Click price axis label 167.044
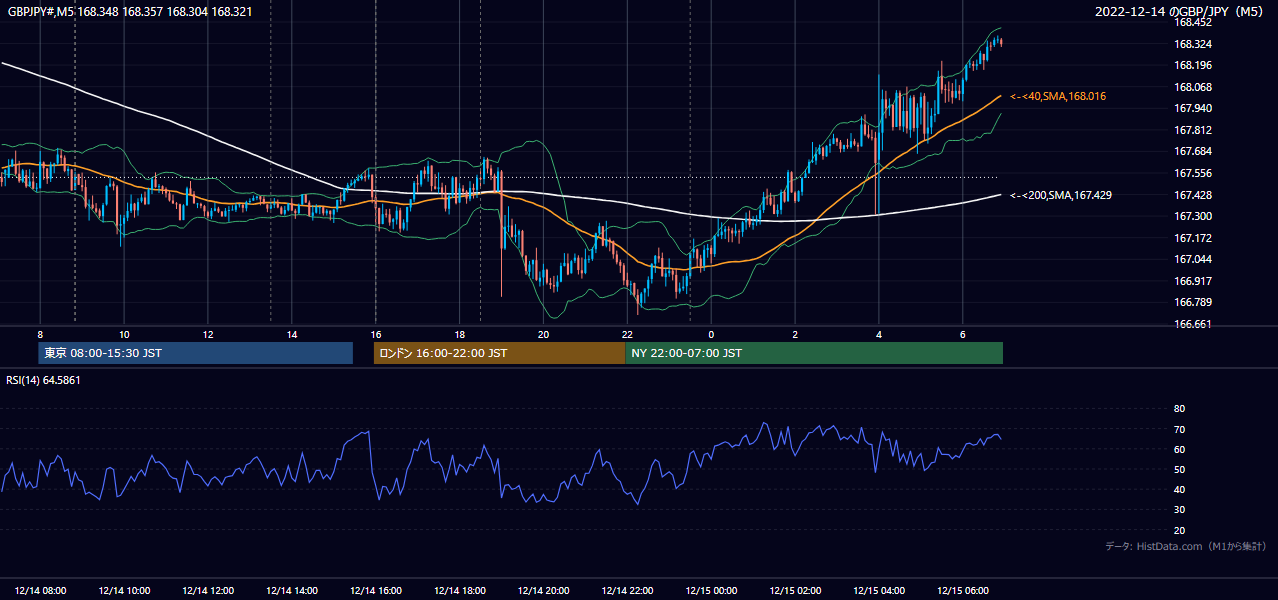This screenshot has height=600, width=1278. pyautogui.click(x=1192, y=259)
